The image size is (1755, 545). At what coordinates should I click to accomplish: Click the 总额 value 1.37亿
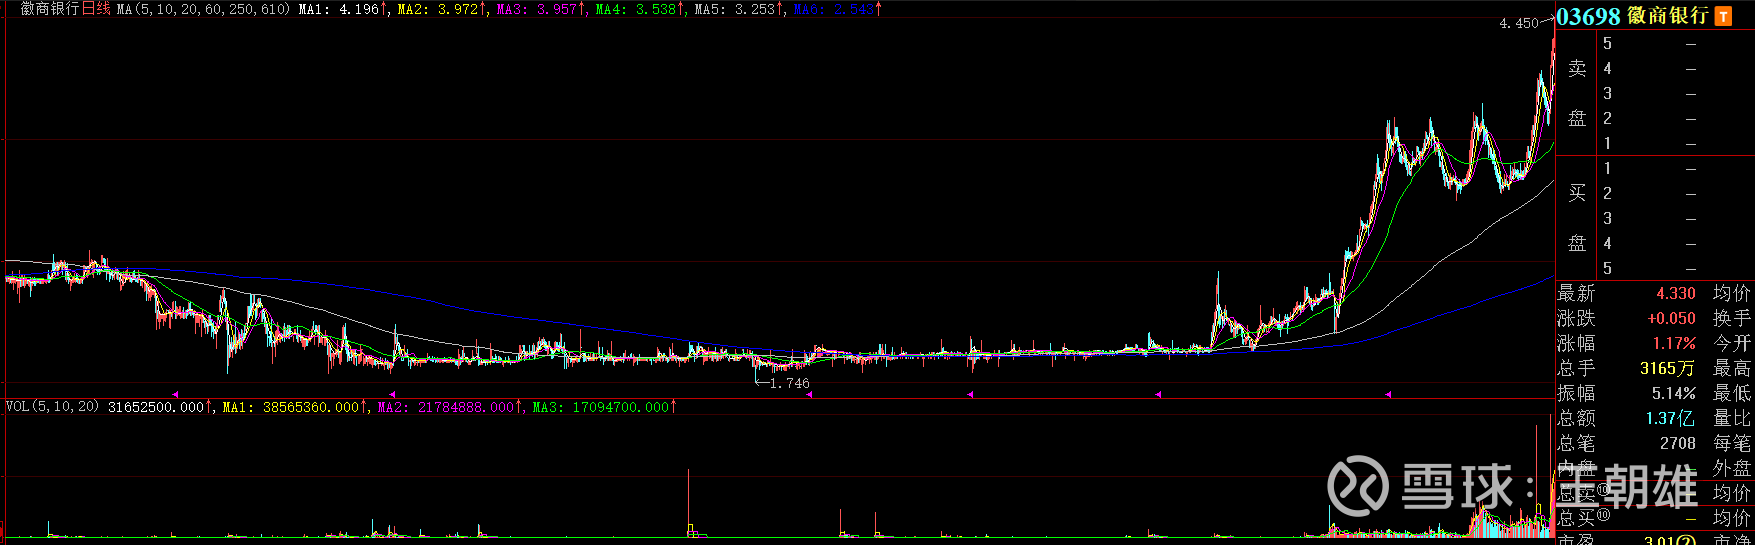tap(1671, 418)
